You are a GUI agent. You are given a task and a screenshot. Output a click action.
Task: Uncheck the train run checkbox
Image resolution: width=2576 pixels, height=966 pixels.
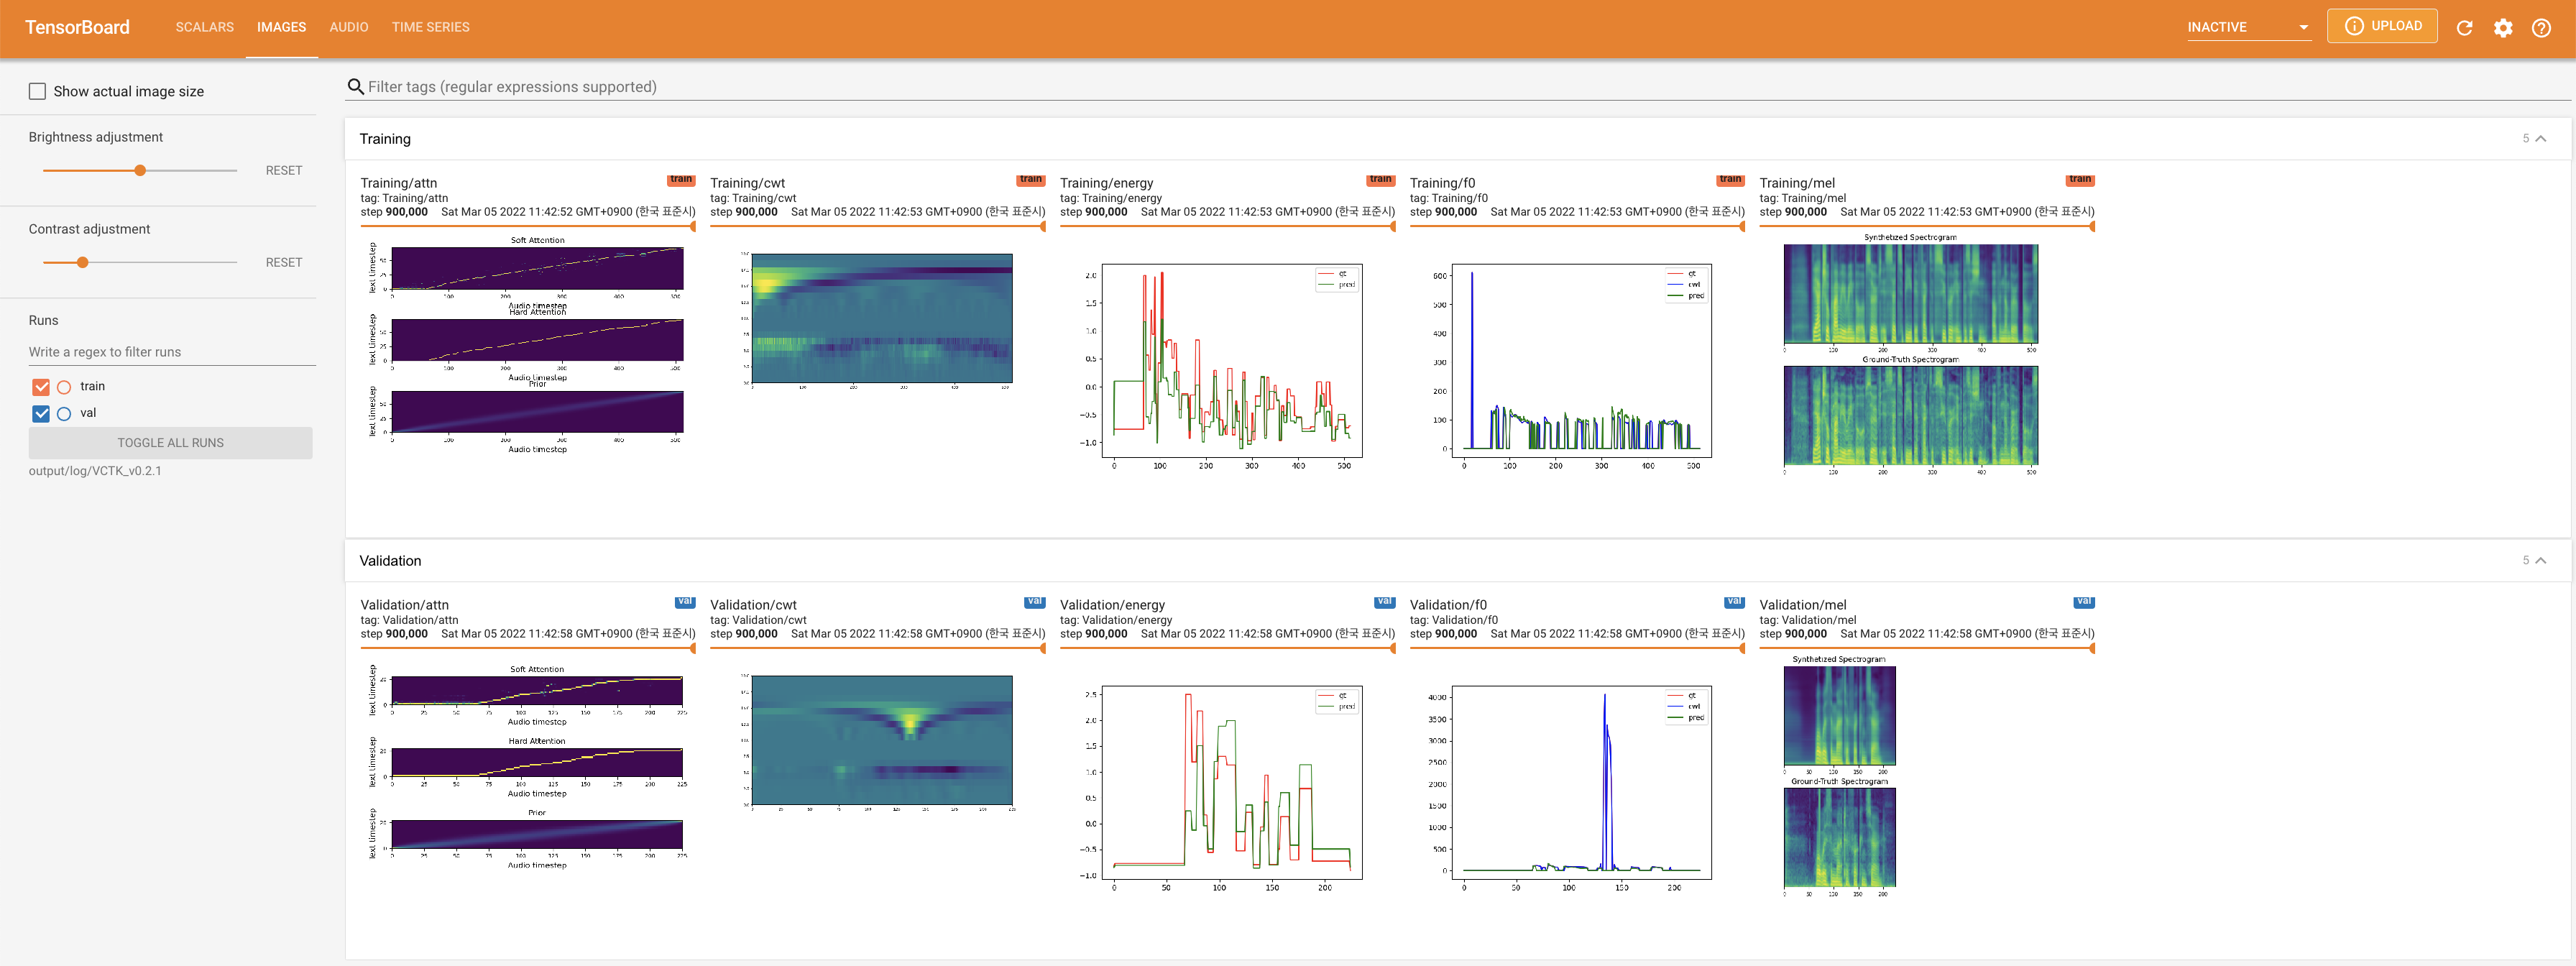pos(41,387)
